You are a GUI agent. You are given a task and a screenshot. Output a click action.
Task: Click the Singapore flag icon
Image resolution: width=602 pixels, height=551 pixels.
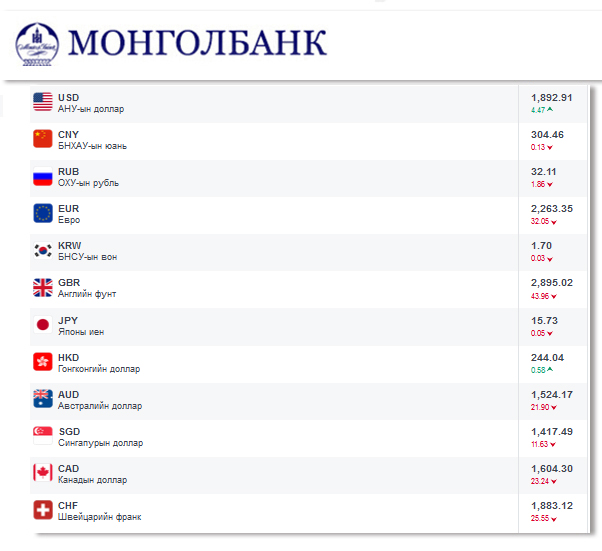(x=42, y=436)
